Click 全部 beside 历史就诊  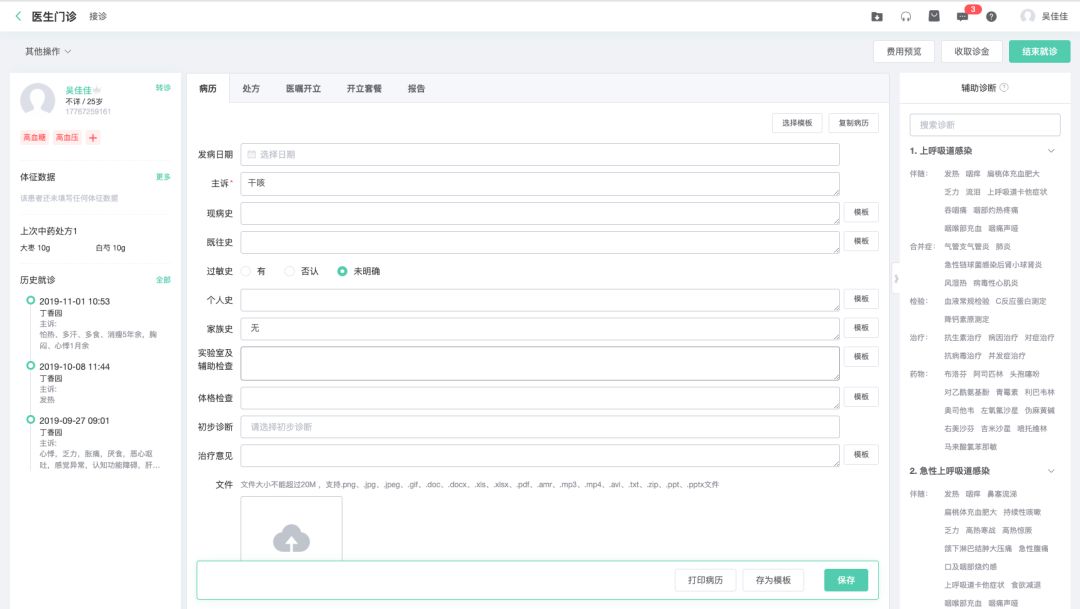pyautogui.click(x=163, y=280)
